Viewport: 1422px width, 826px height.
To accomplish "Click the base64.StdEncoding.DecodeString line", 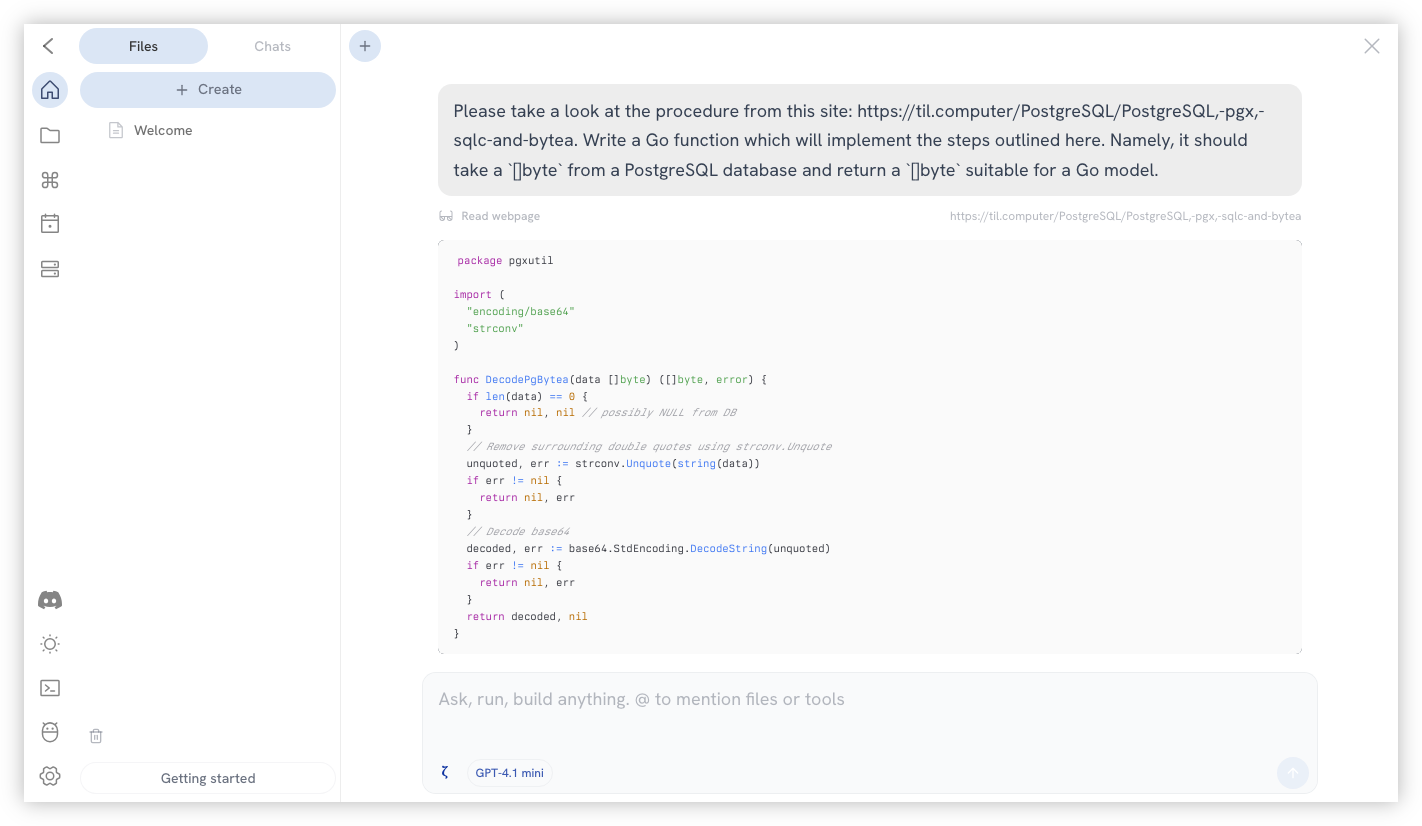I will (x=648, y=549).
